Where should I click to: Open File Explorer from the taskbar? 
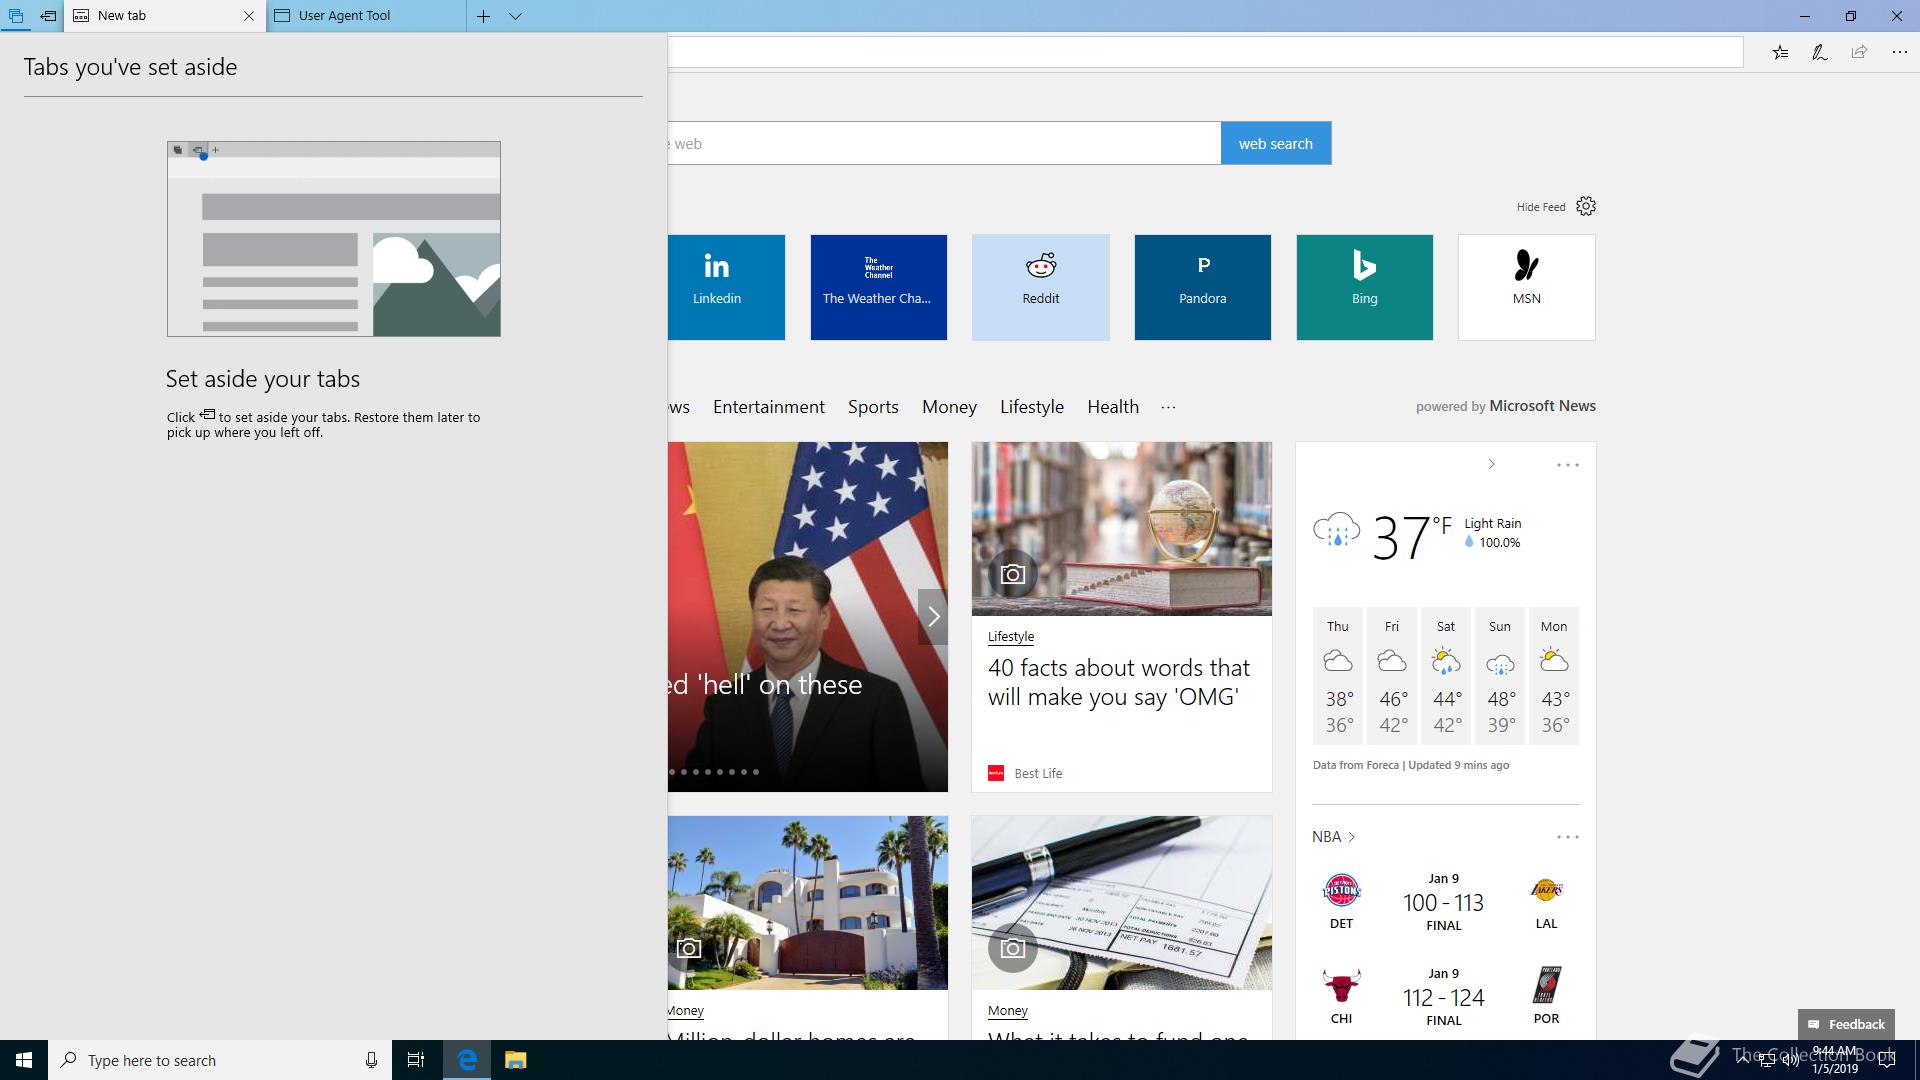click(515, 1060)
